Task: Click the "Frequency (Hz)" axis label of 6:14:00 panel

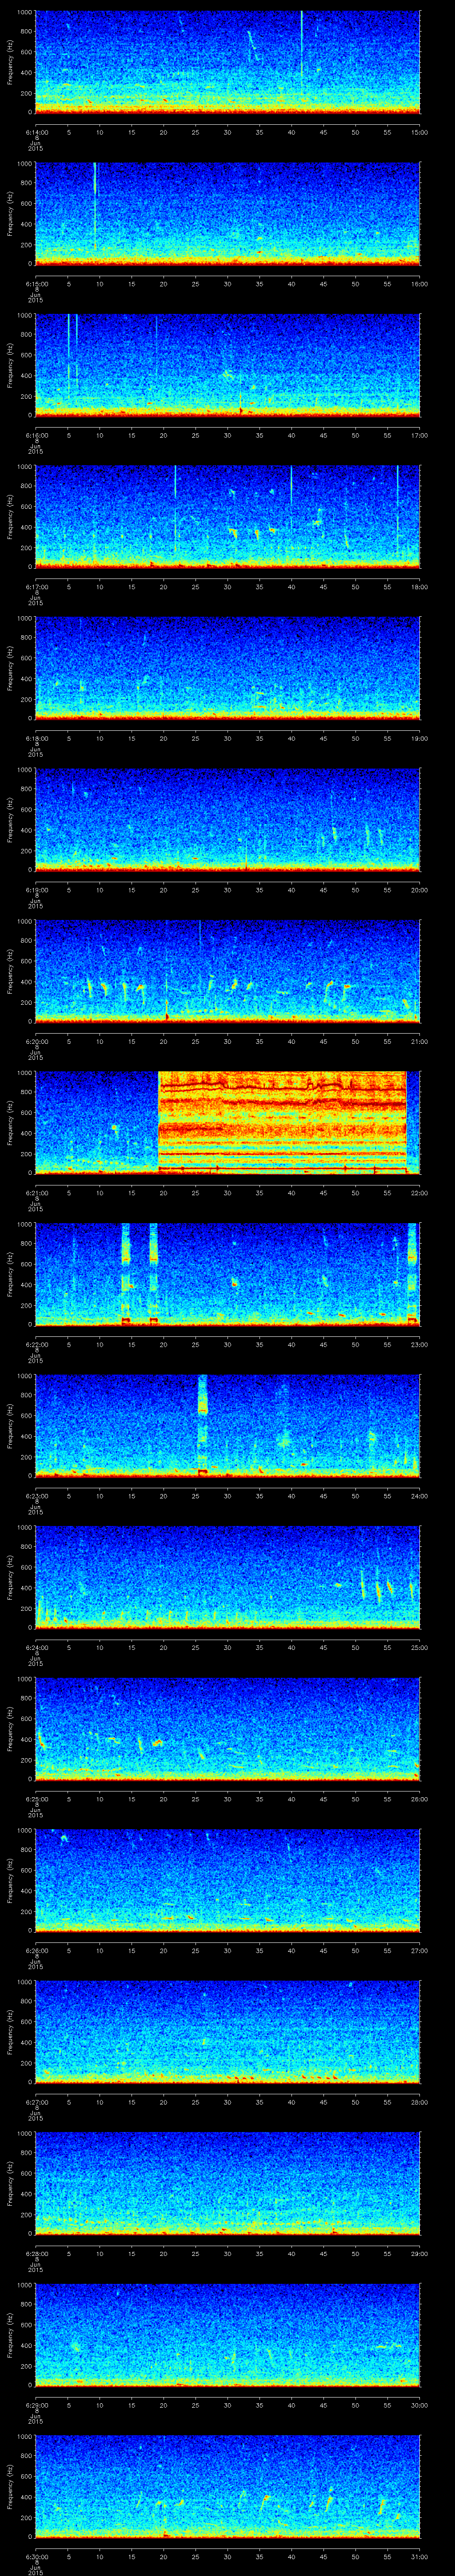Action: [10, 62]
